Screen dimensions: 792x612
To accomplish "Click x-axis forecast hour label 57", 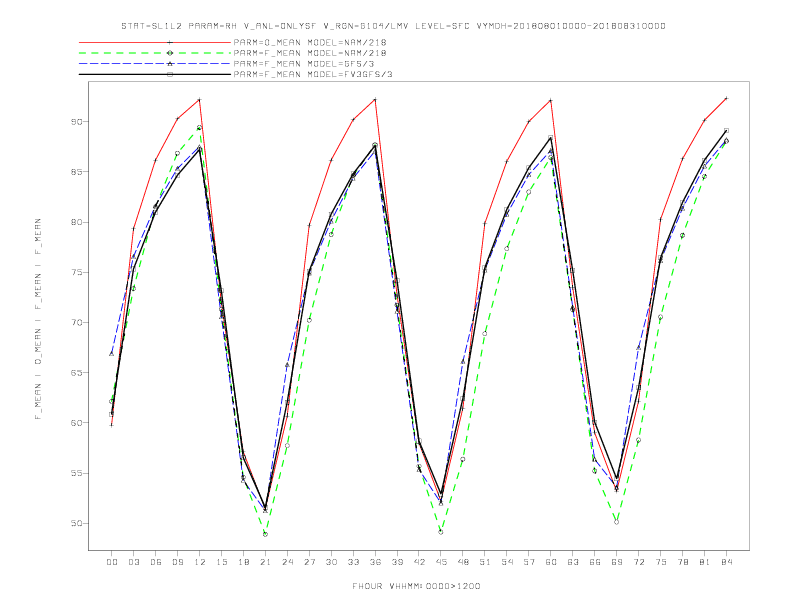I will tap(529, 562).
